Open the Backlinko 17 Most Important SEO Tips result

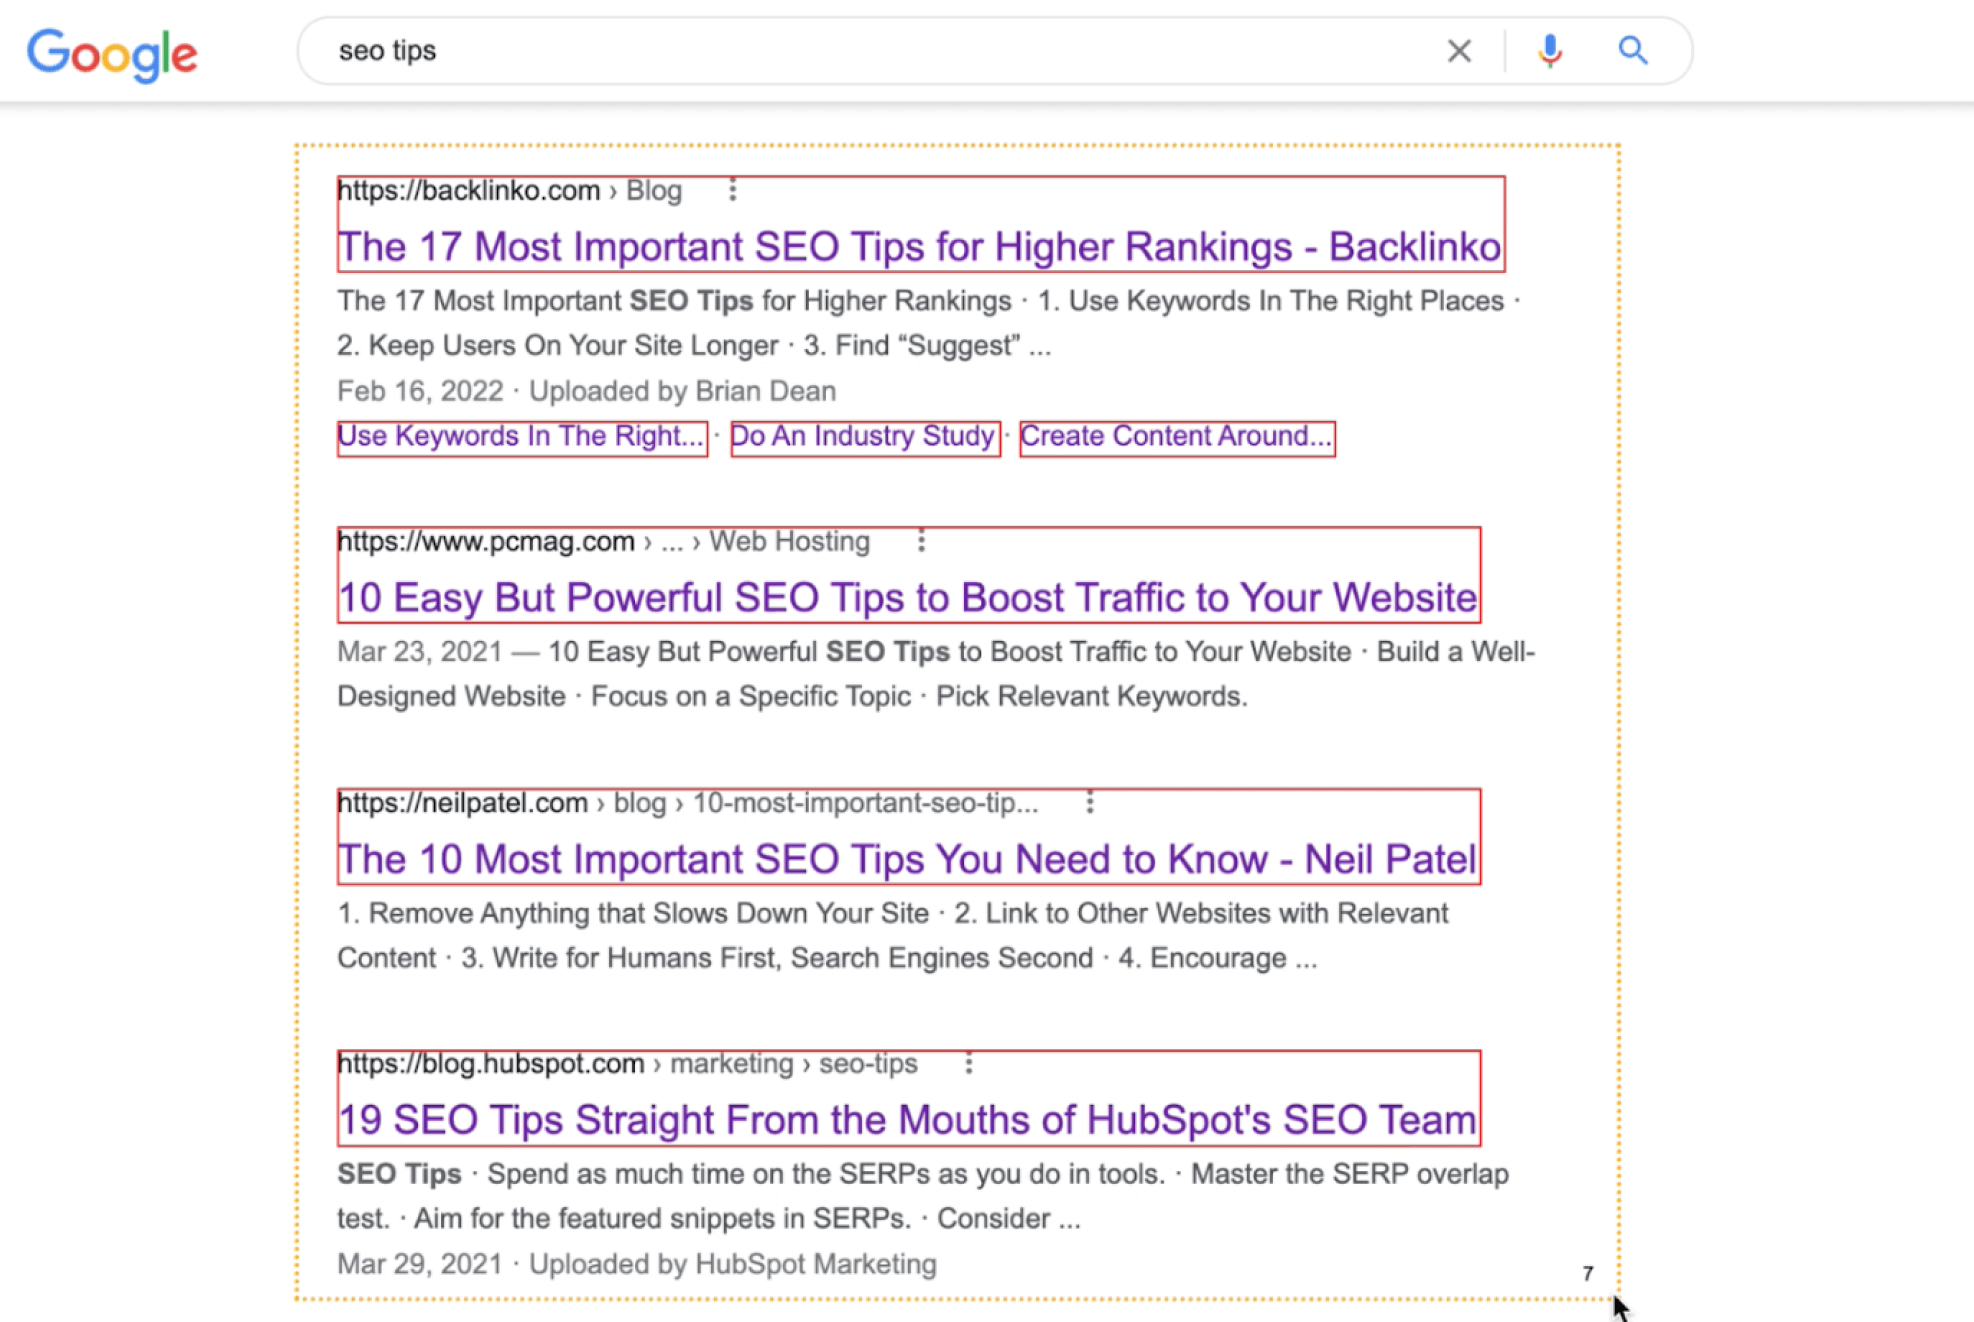pyautogui.click(x=919, y=247)
